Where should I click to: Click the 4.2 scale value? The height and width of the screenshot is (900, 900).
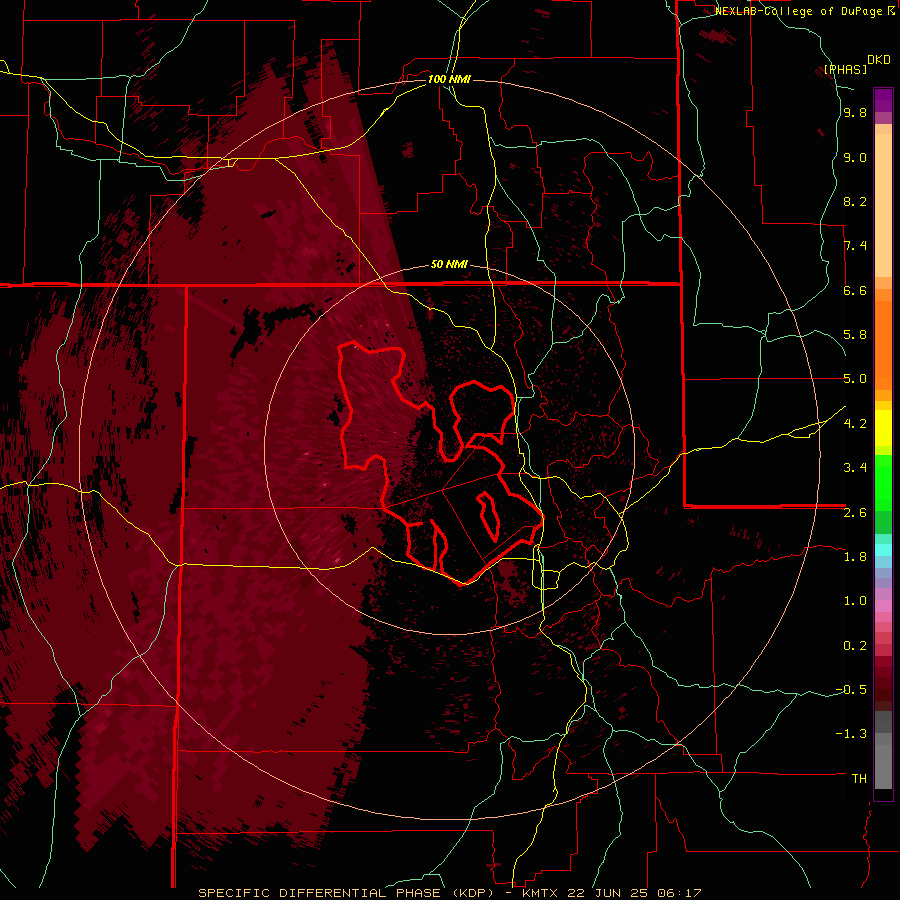pyautogui.click(x=855, y=424)
